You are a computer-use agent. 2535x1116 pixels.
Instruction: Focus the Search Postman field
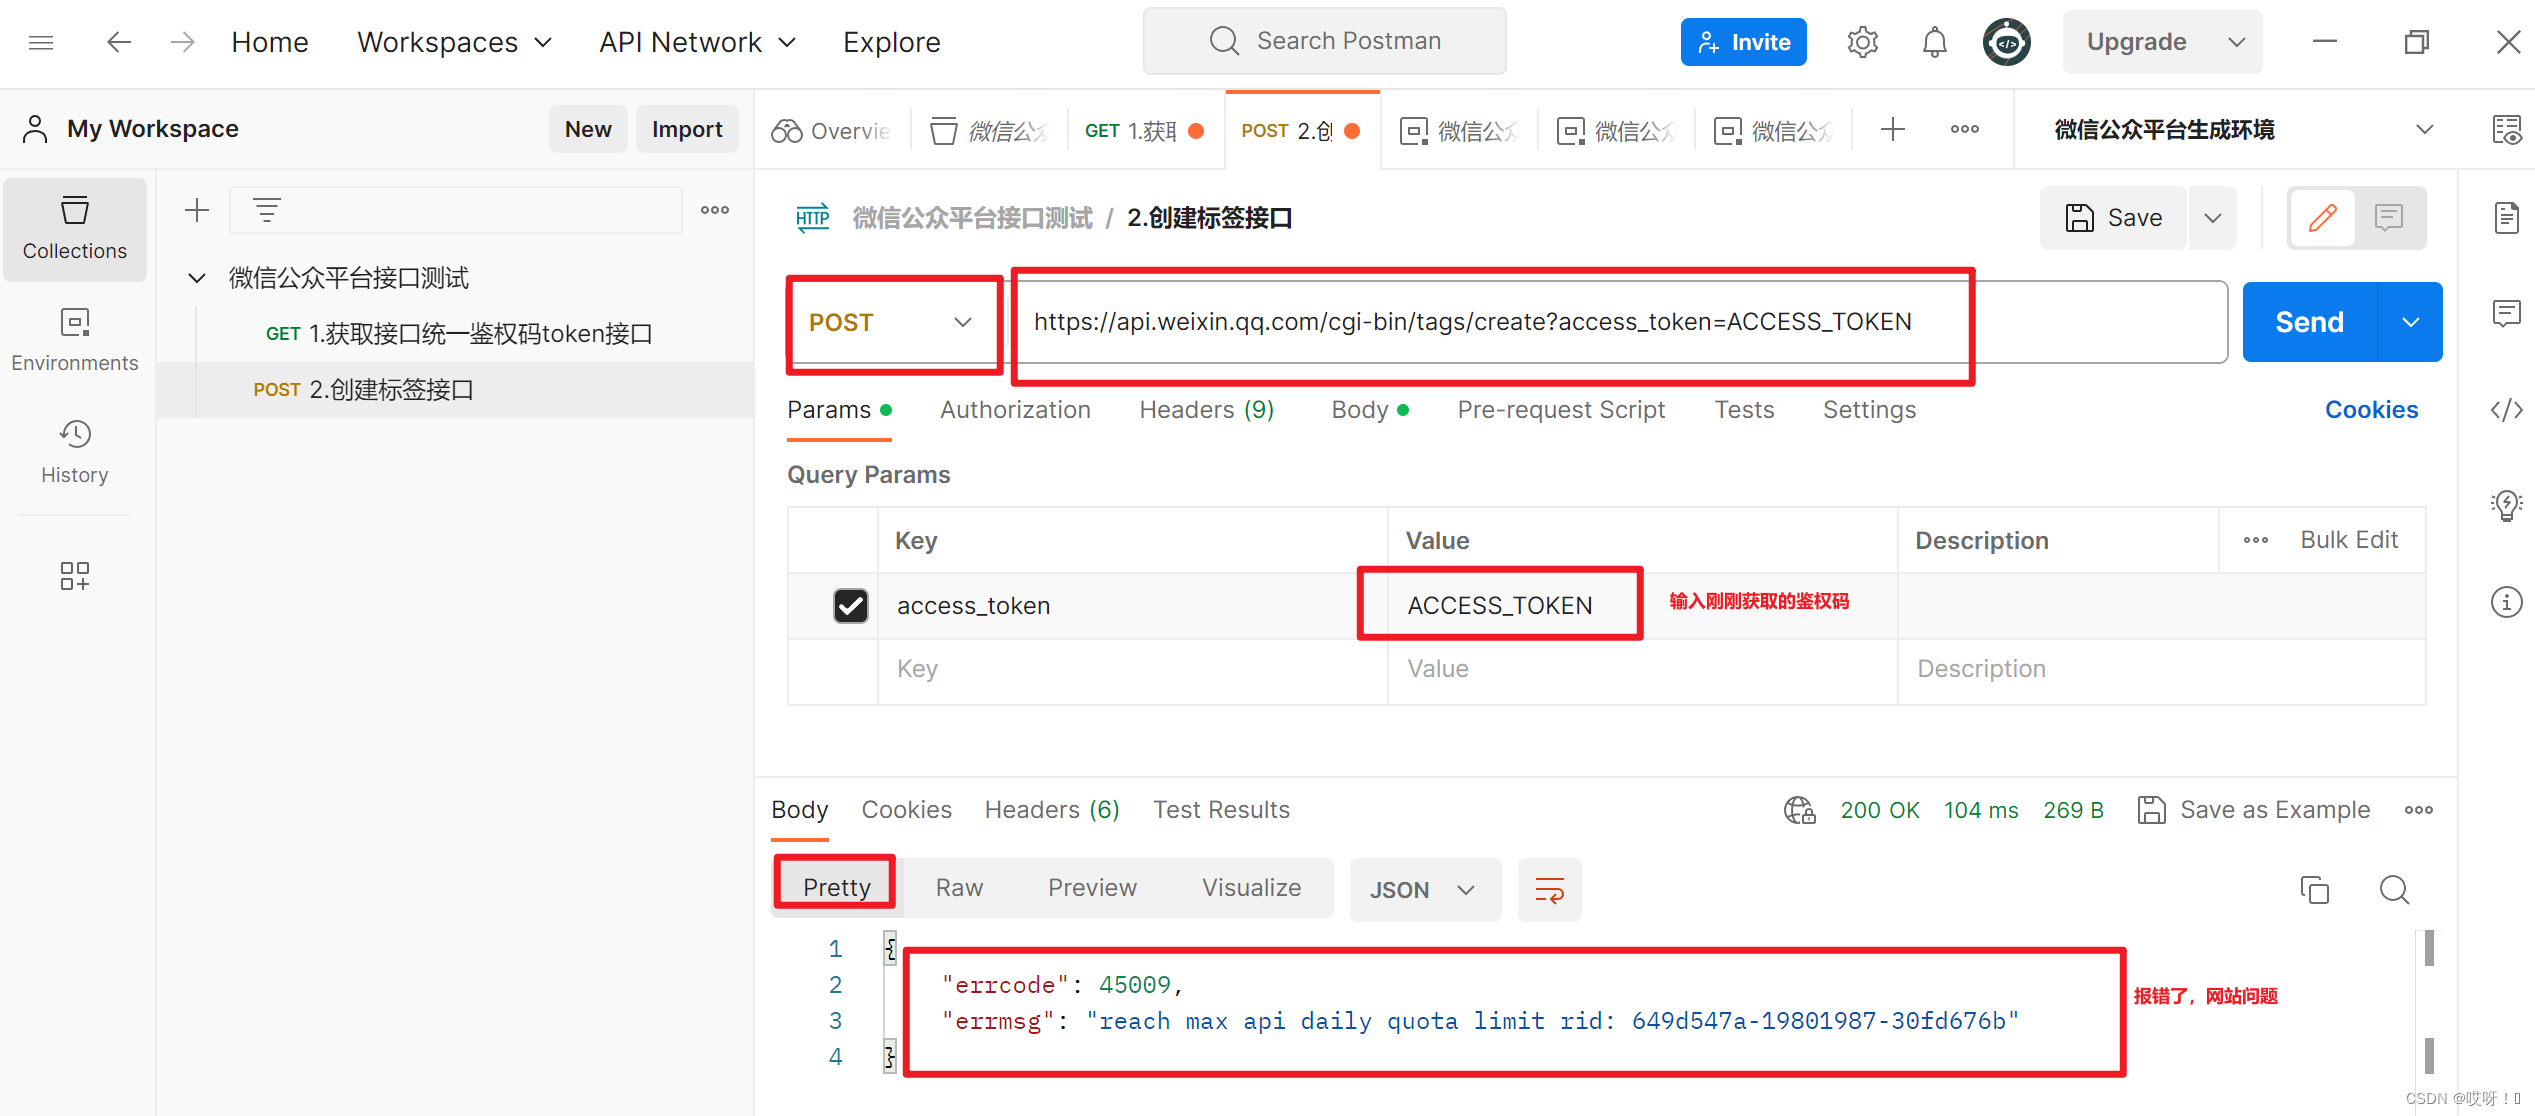[x=1324, y=41]
